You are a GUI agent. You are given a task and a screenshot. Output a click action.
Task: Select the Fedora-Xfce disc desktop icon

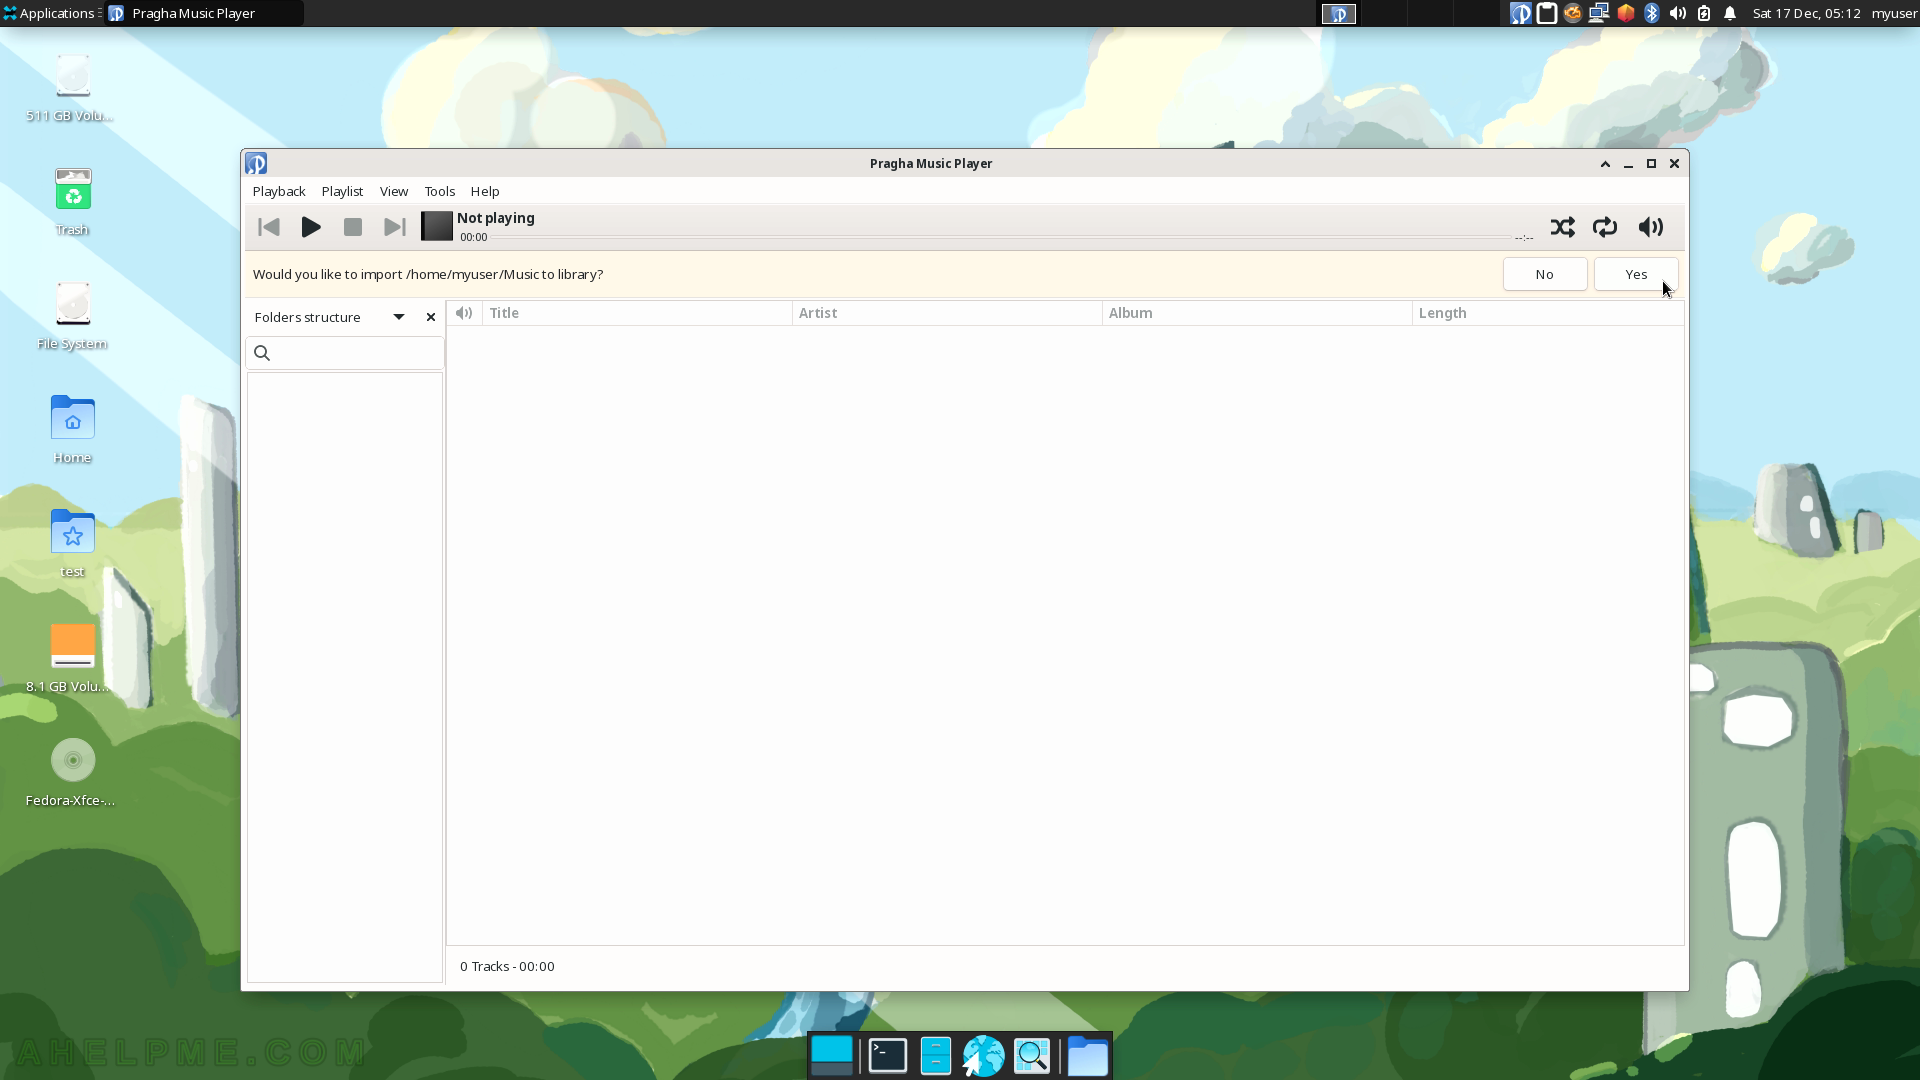coord(72,772)
